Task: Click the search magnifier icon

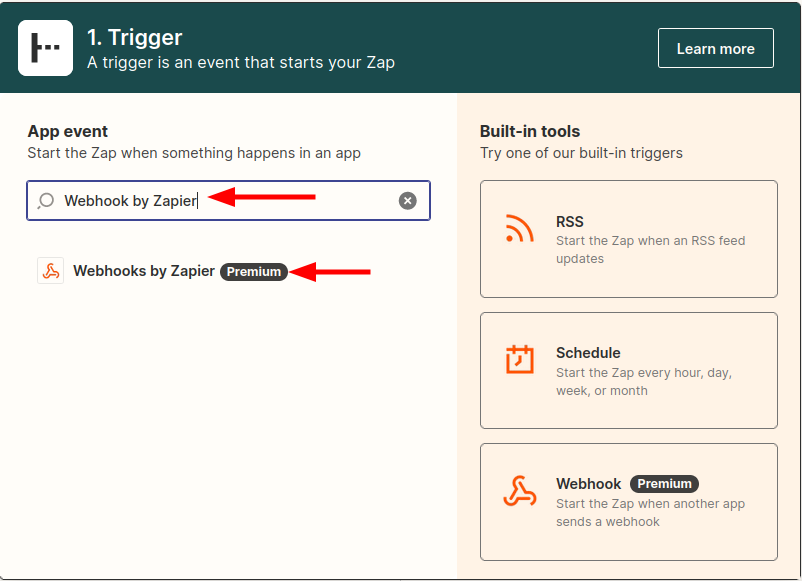Action: [x=46, y=201]
